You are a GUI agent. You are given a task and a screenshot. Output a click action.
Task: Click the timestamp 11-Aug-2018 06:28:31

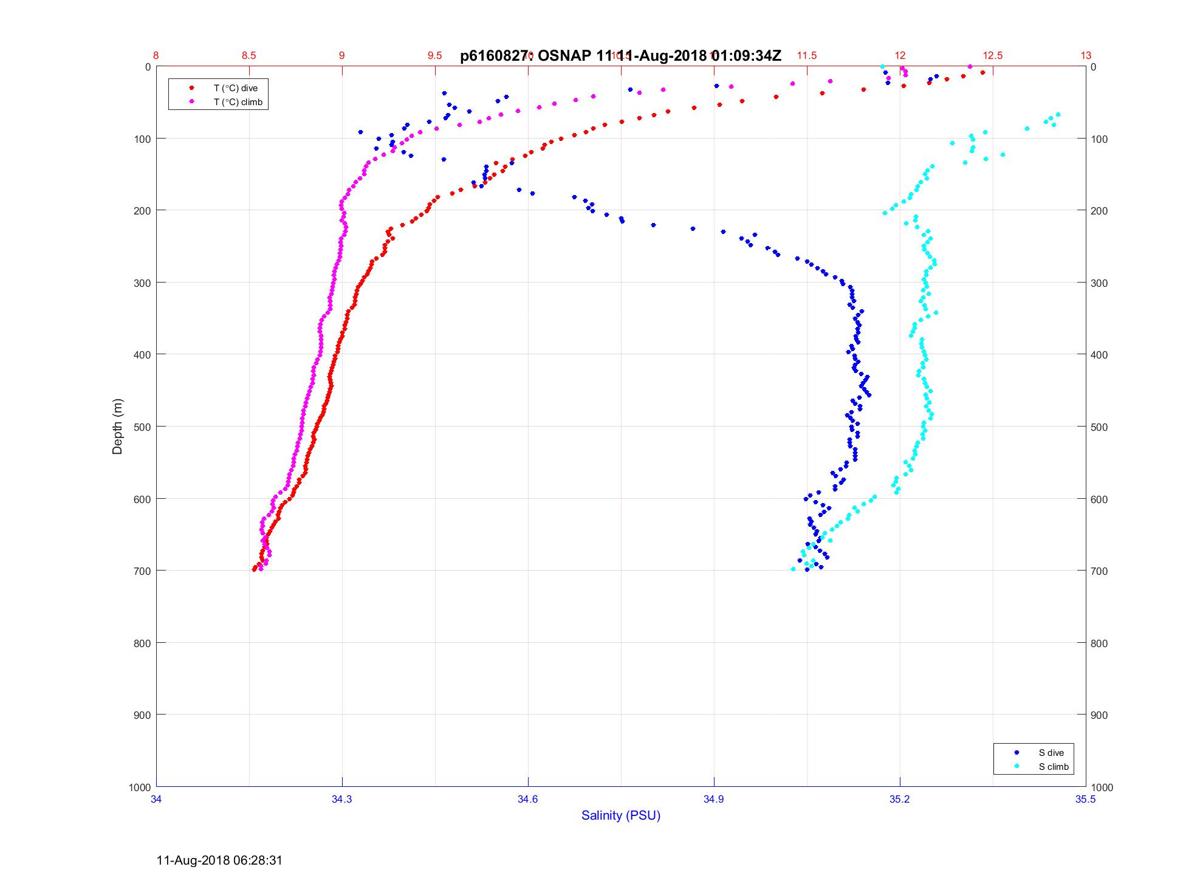pyautogui.click(x=221, y=860)
